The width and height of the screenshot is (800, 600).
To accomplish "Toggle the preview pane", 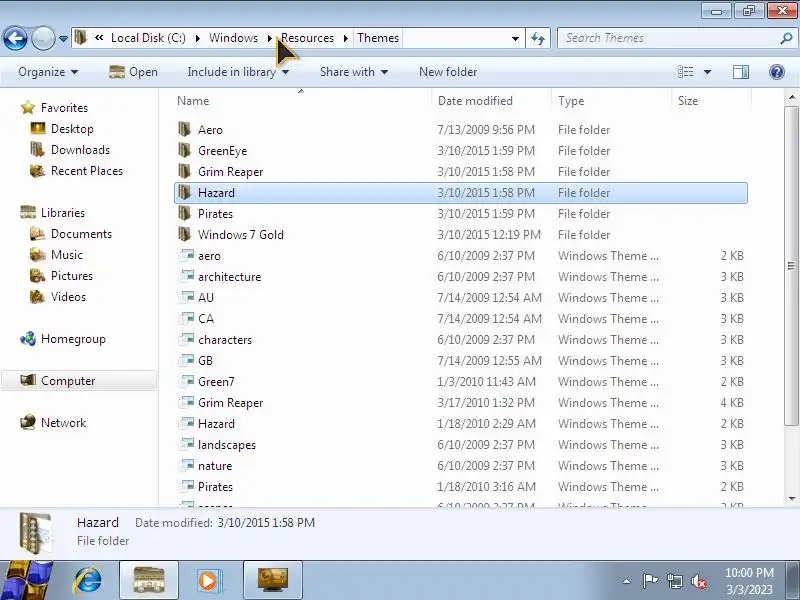I will tap(741, 72).
